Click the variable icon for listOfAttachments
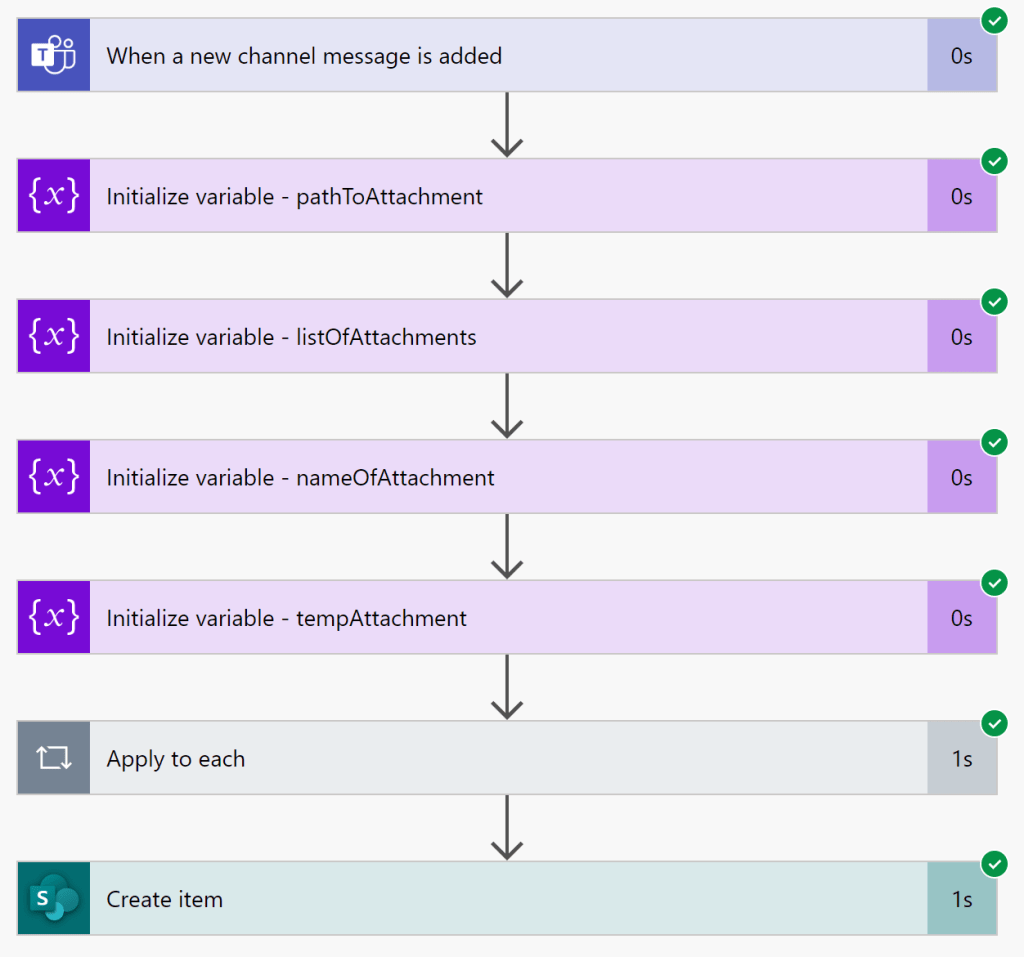1024x957 pixels. click(53, 336)
